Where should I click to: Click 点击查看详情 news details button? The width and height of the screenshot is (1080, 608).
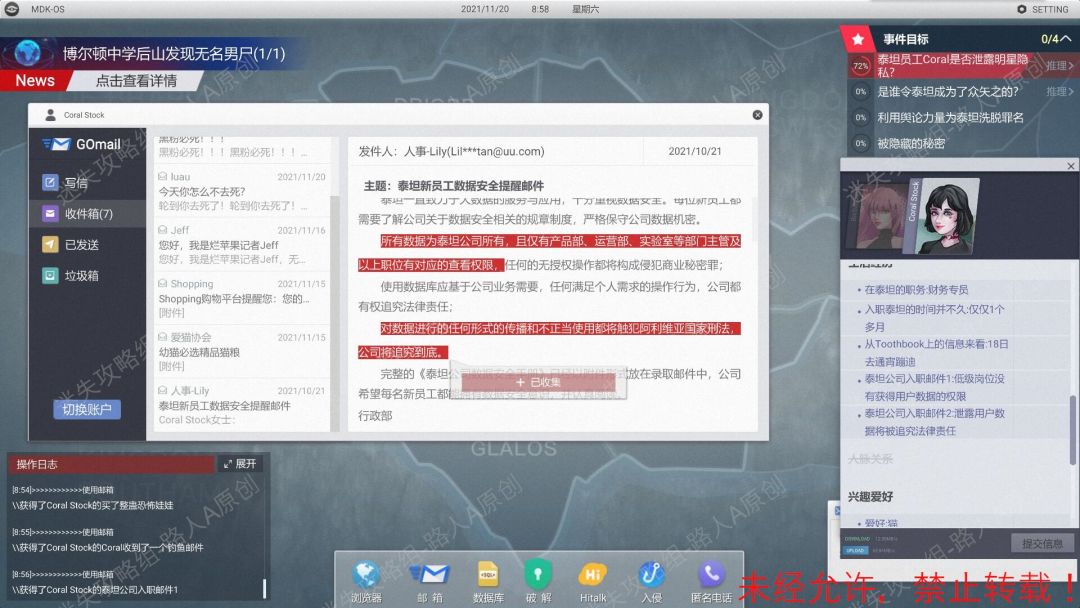(x=136, y=81)
